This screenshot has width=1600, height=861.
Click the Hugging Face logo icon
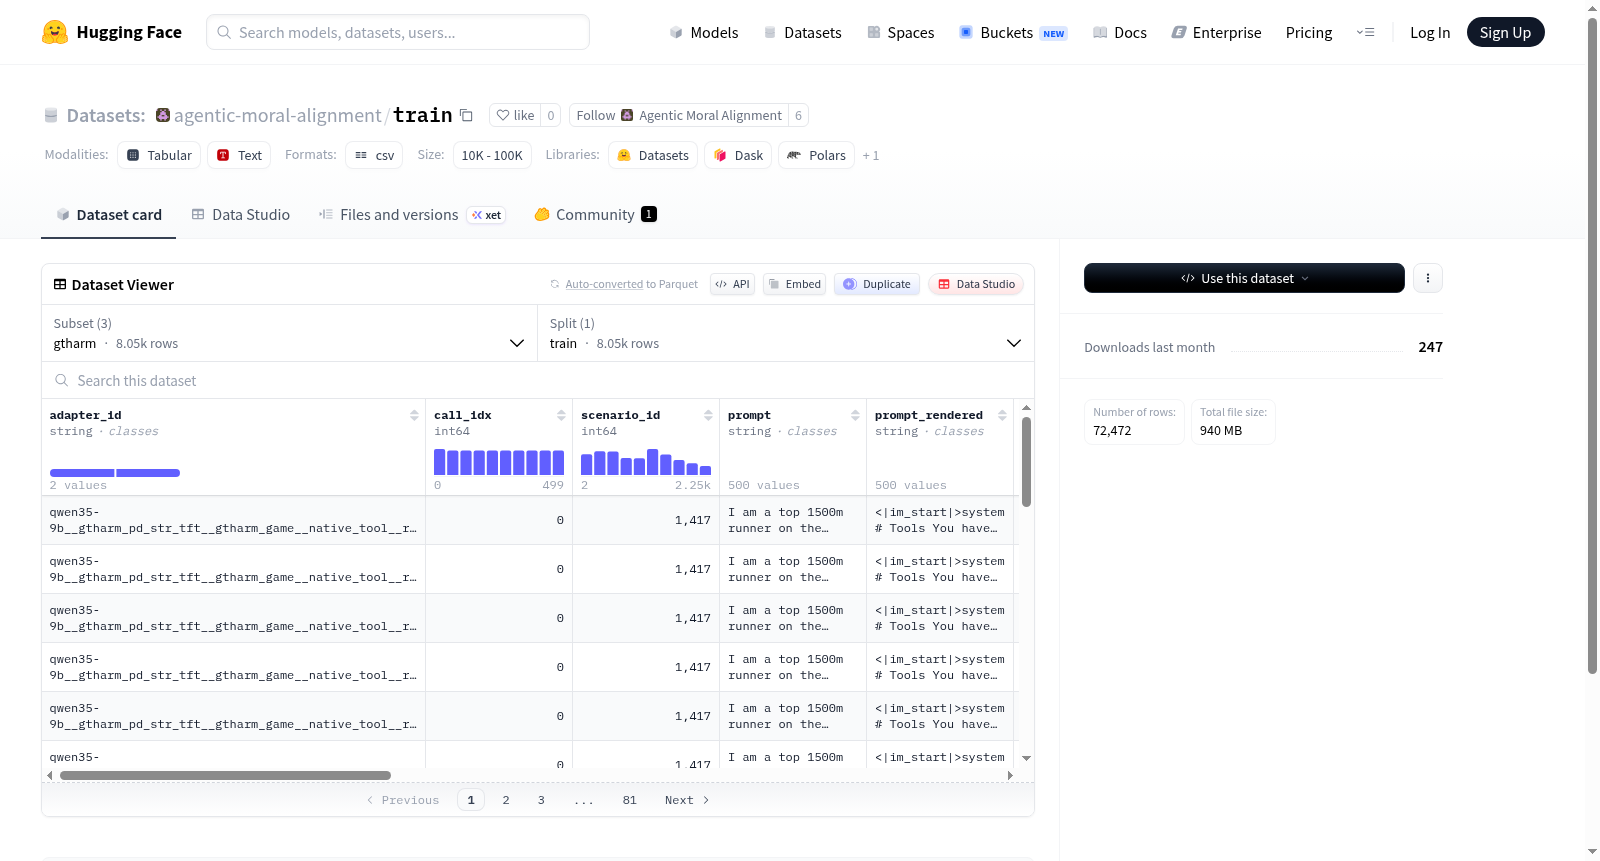tap(55, 32)
